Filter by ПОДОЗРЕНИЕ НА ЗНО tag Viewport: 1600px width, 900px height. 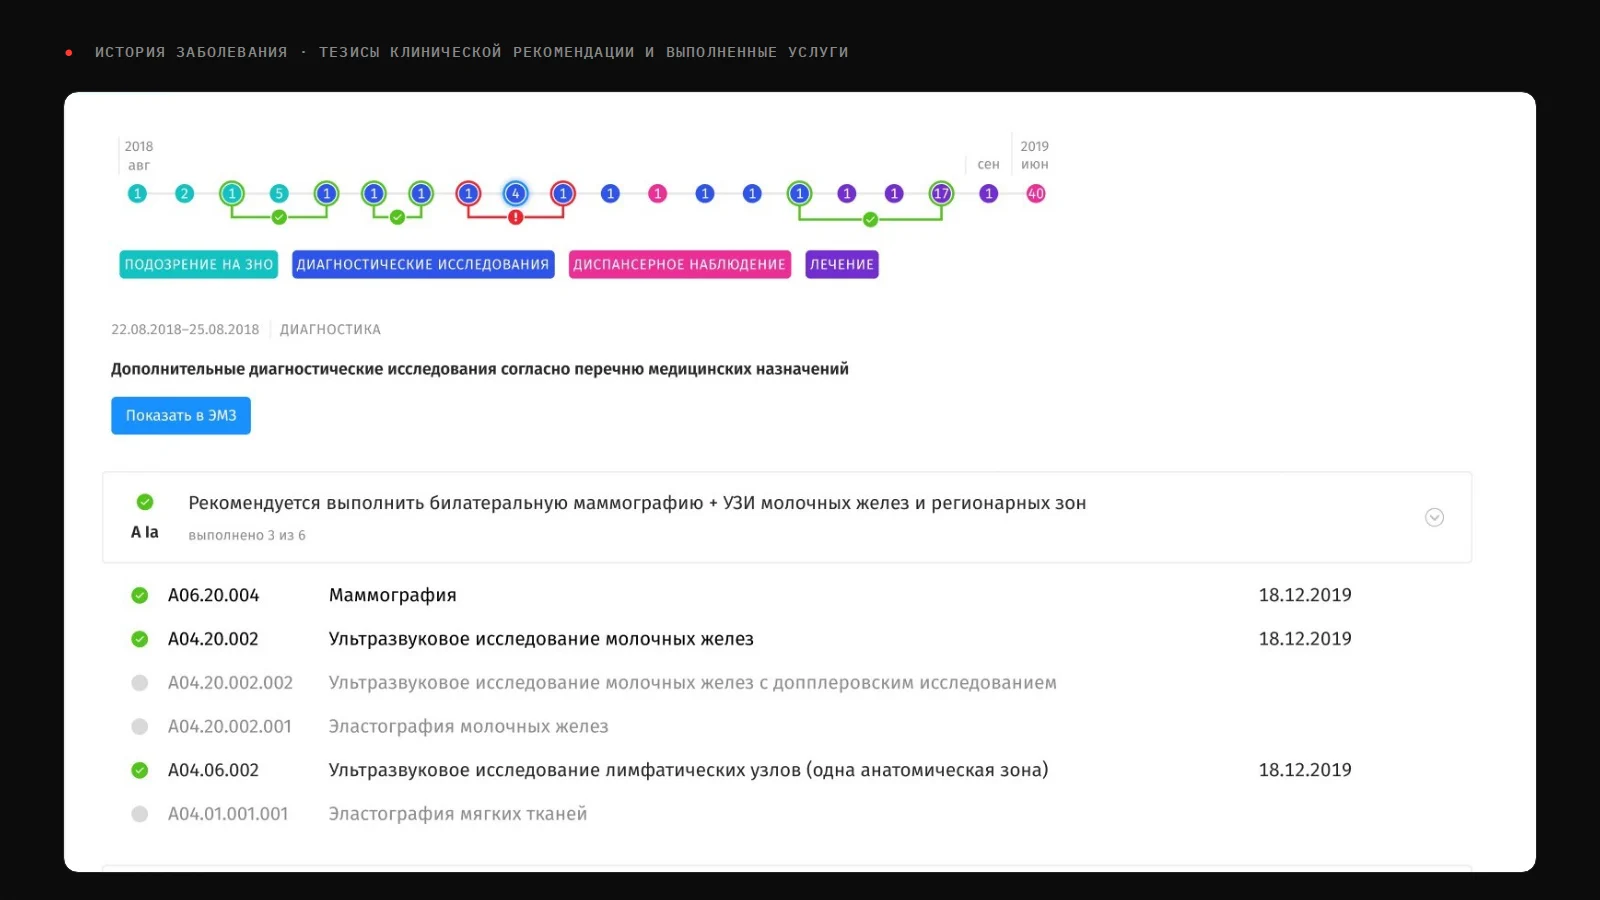(x=199, y=264)
